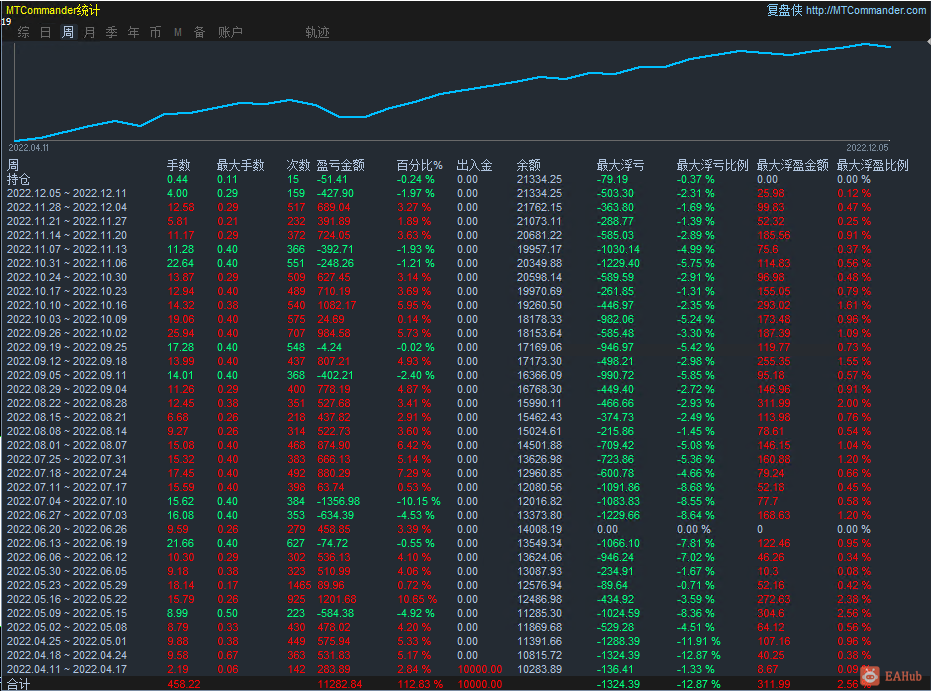Open the 综 (summary) tab

[x=23, y=32]
